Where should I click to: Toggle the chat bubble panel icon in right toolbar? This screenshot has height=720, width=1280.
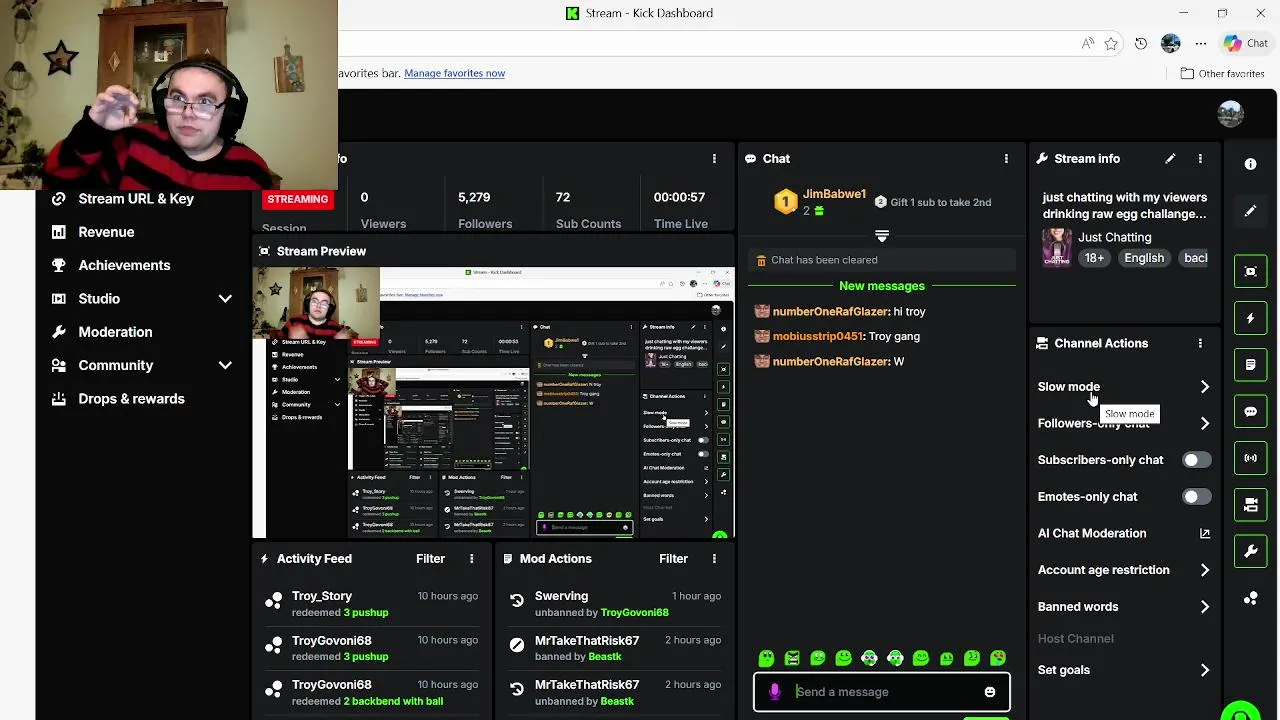(1250, 411)
